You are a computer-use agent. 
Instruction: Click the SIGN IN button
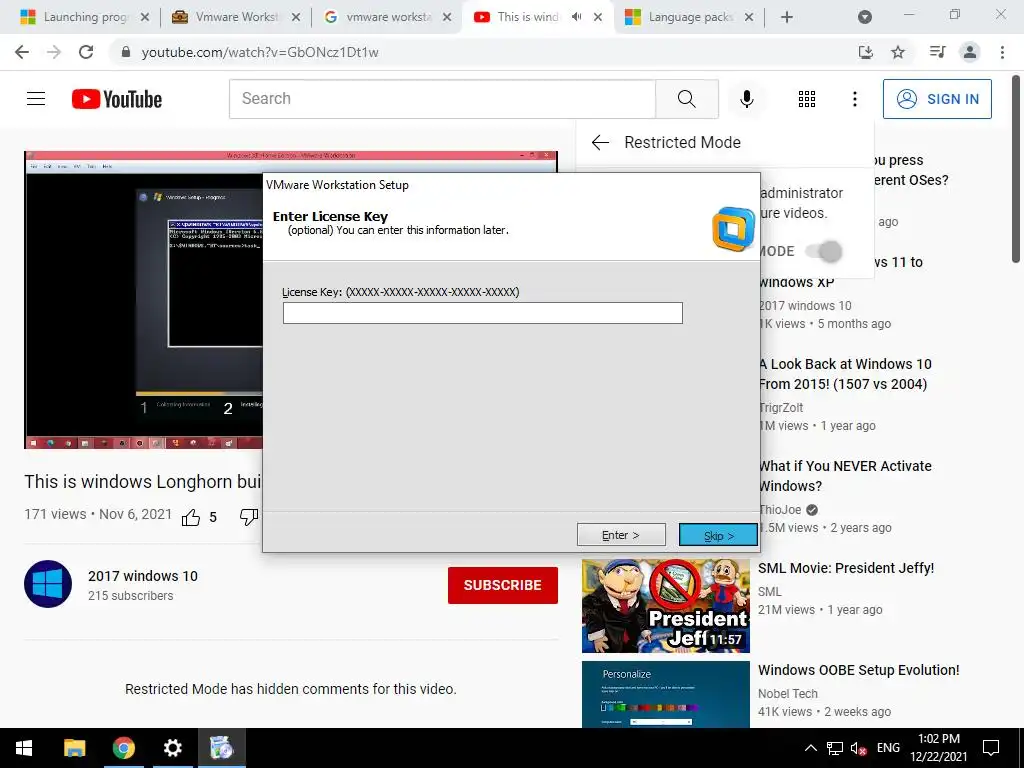(937, 99)
